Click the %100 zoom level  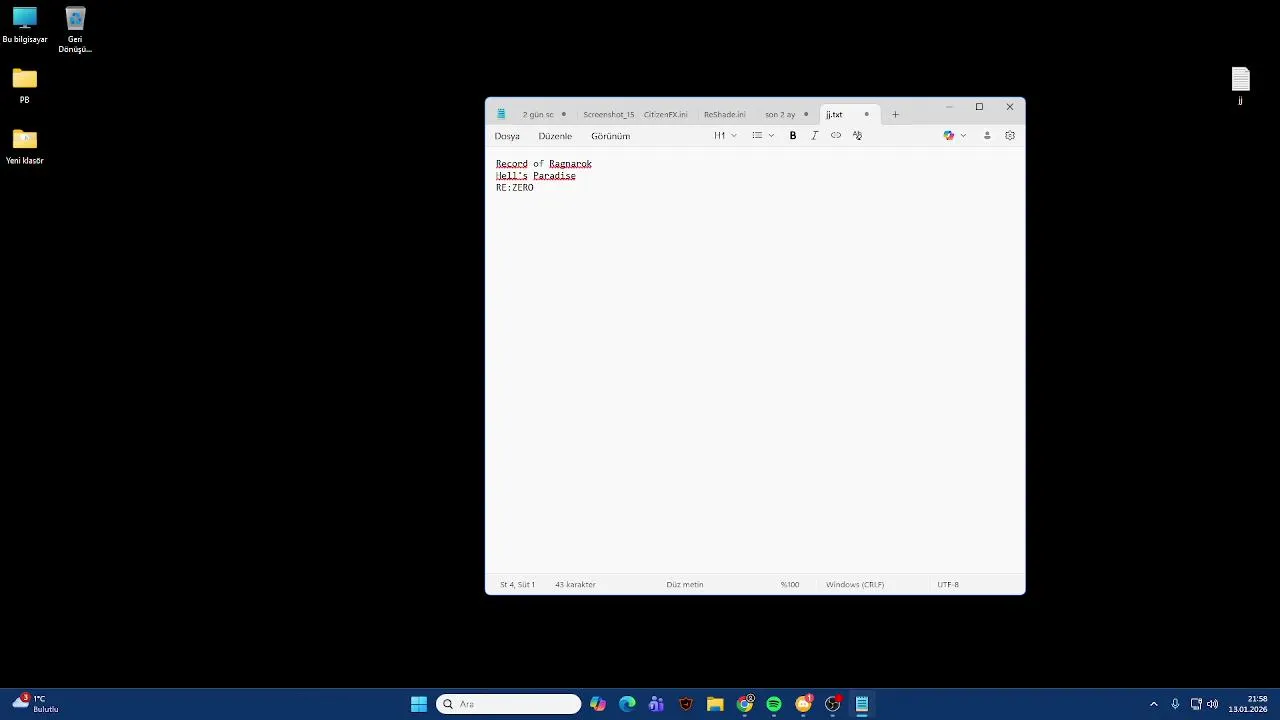pyautogui.click(x=790, y=585)
